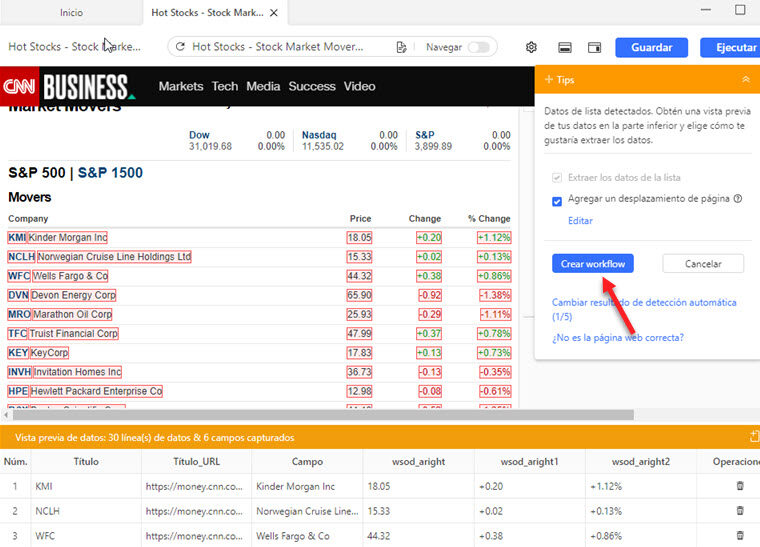Toggle the Navegar switch
This screenshot has height=547, width=760.
coord(480,47)
